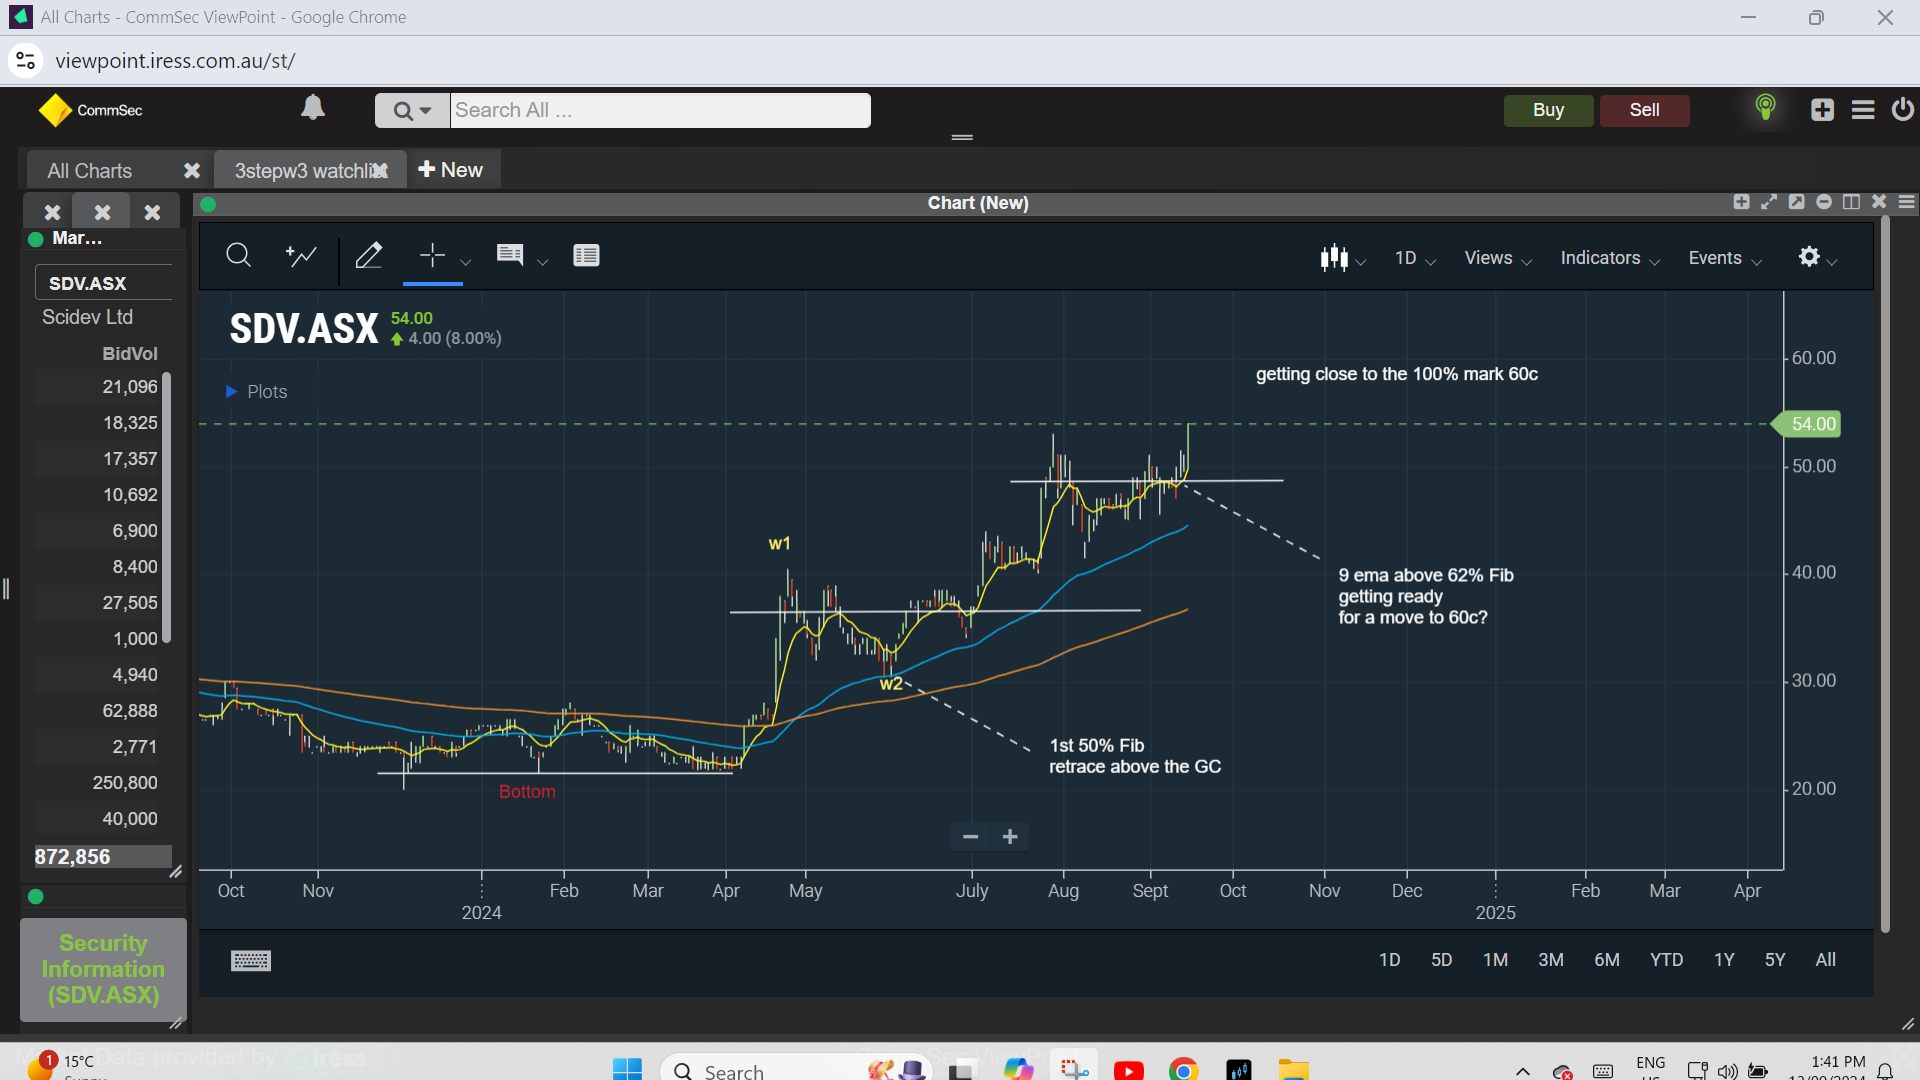Viewport: 1920px width, 1080px height.
Task: Click the SDV.ASX code field in sidebar
Action: tap(104, 283)
